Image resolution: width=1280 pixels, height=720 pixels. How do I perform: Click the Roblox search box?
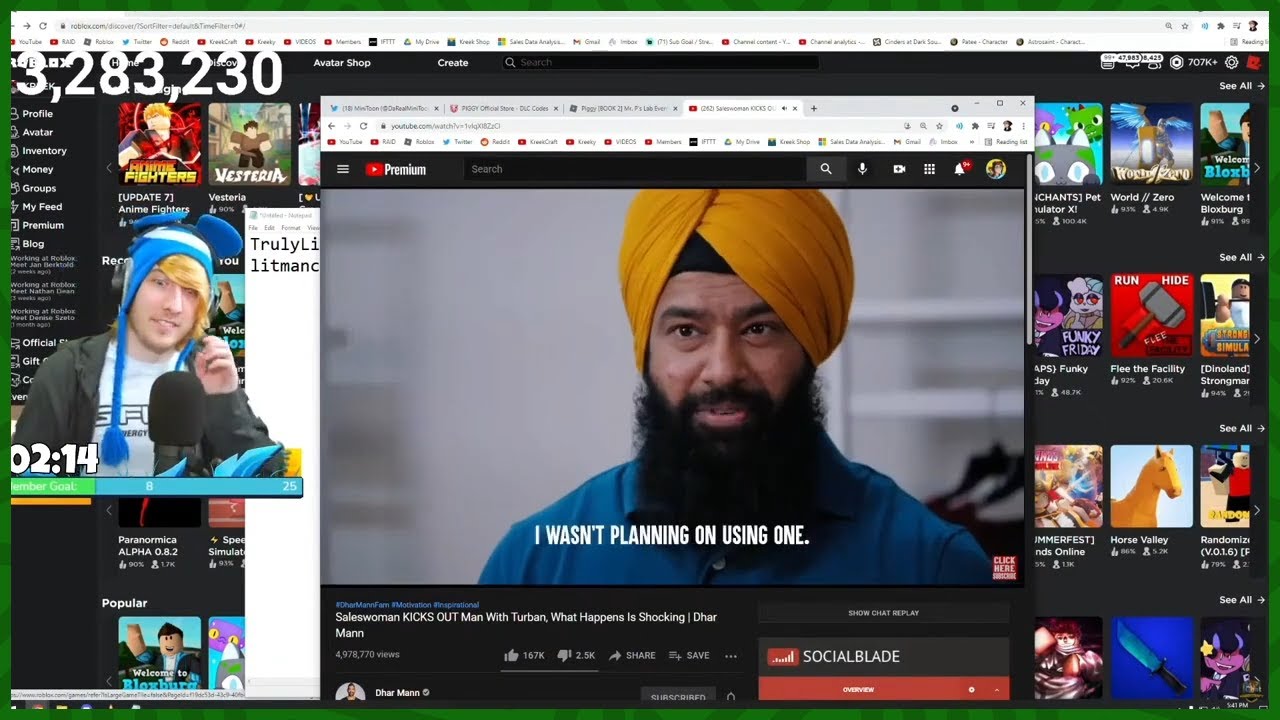click(x=660, y=62)
